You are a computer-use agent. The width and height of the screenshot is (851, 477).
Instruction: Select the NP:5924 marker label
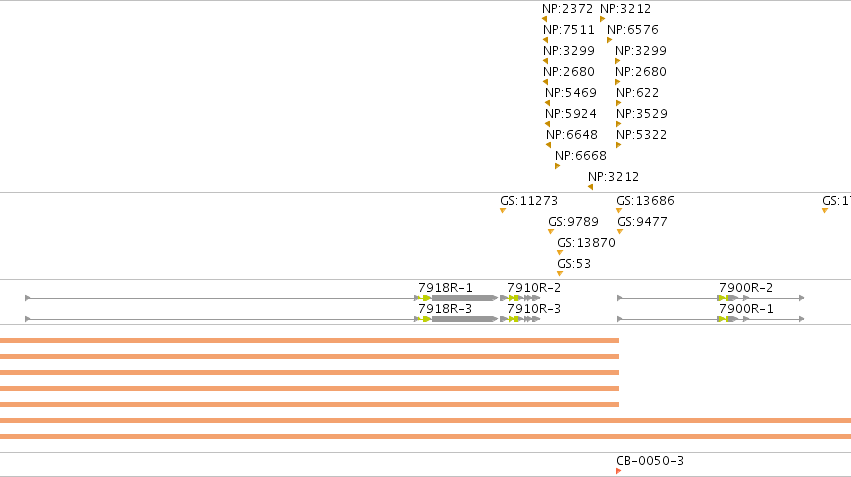[x=571, y=114]
